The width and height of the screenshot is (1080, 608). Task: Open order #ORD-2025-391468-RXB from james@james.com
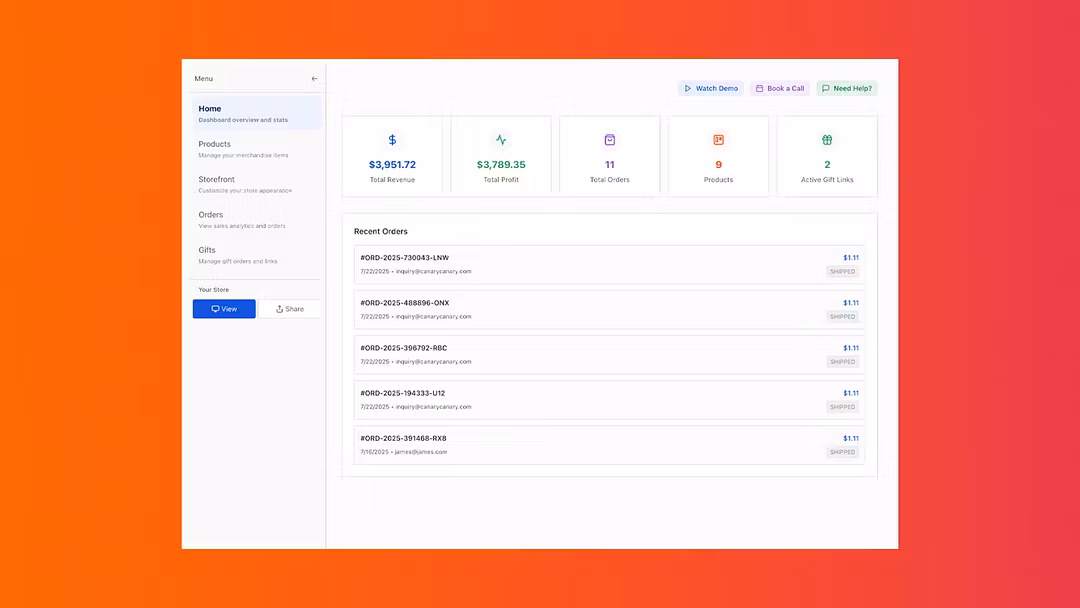coord(608,445)
